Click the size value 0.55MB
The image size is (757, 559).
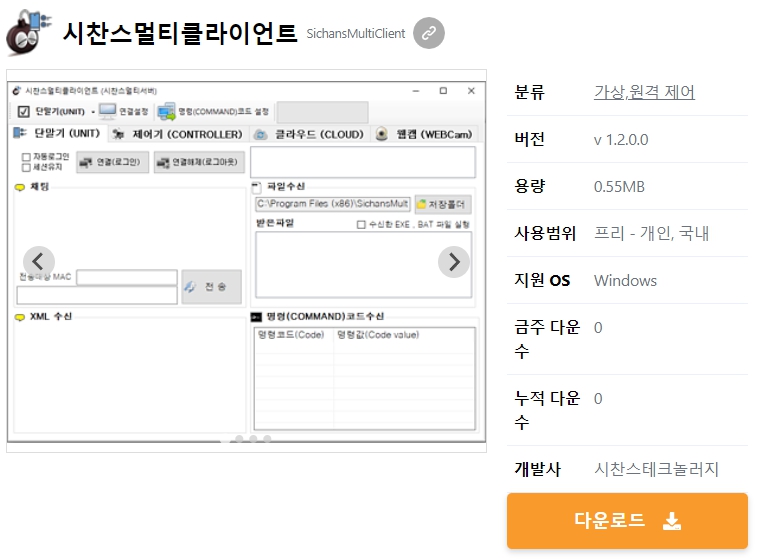619,186
